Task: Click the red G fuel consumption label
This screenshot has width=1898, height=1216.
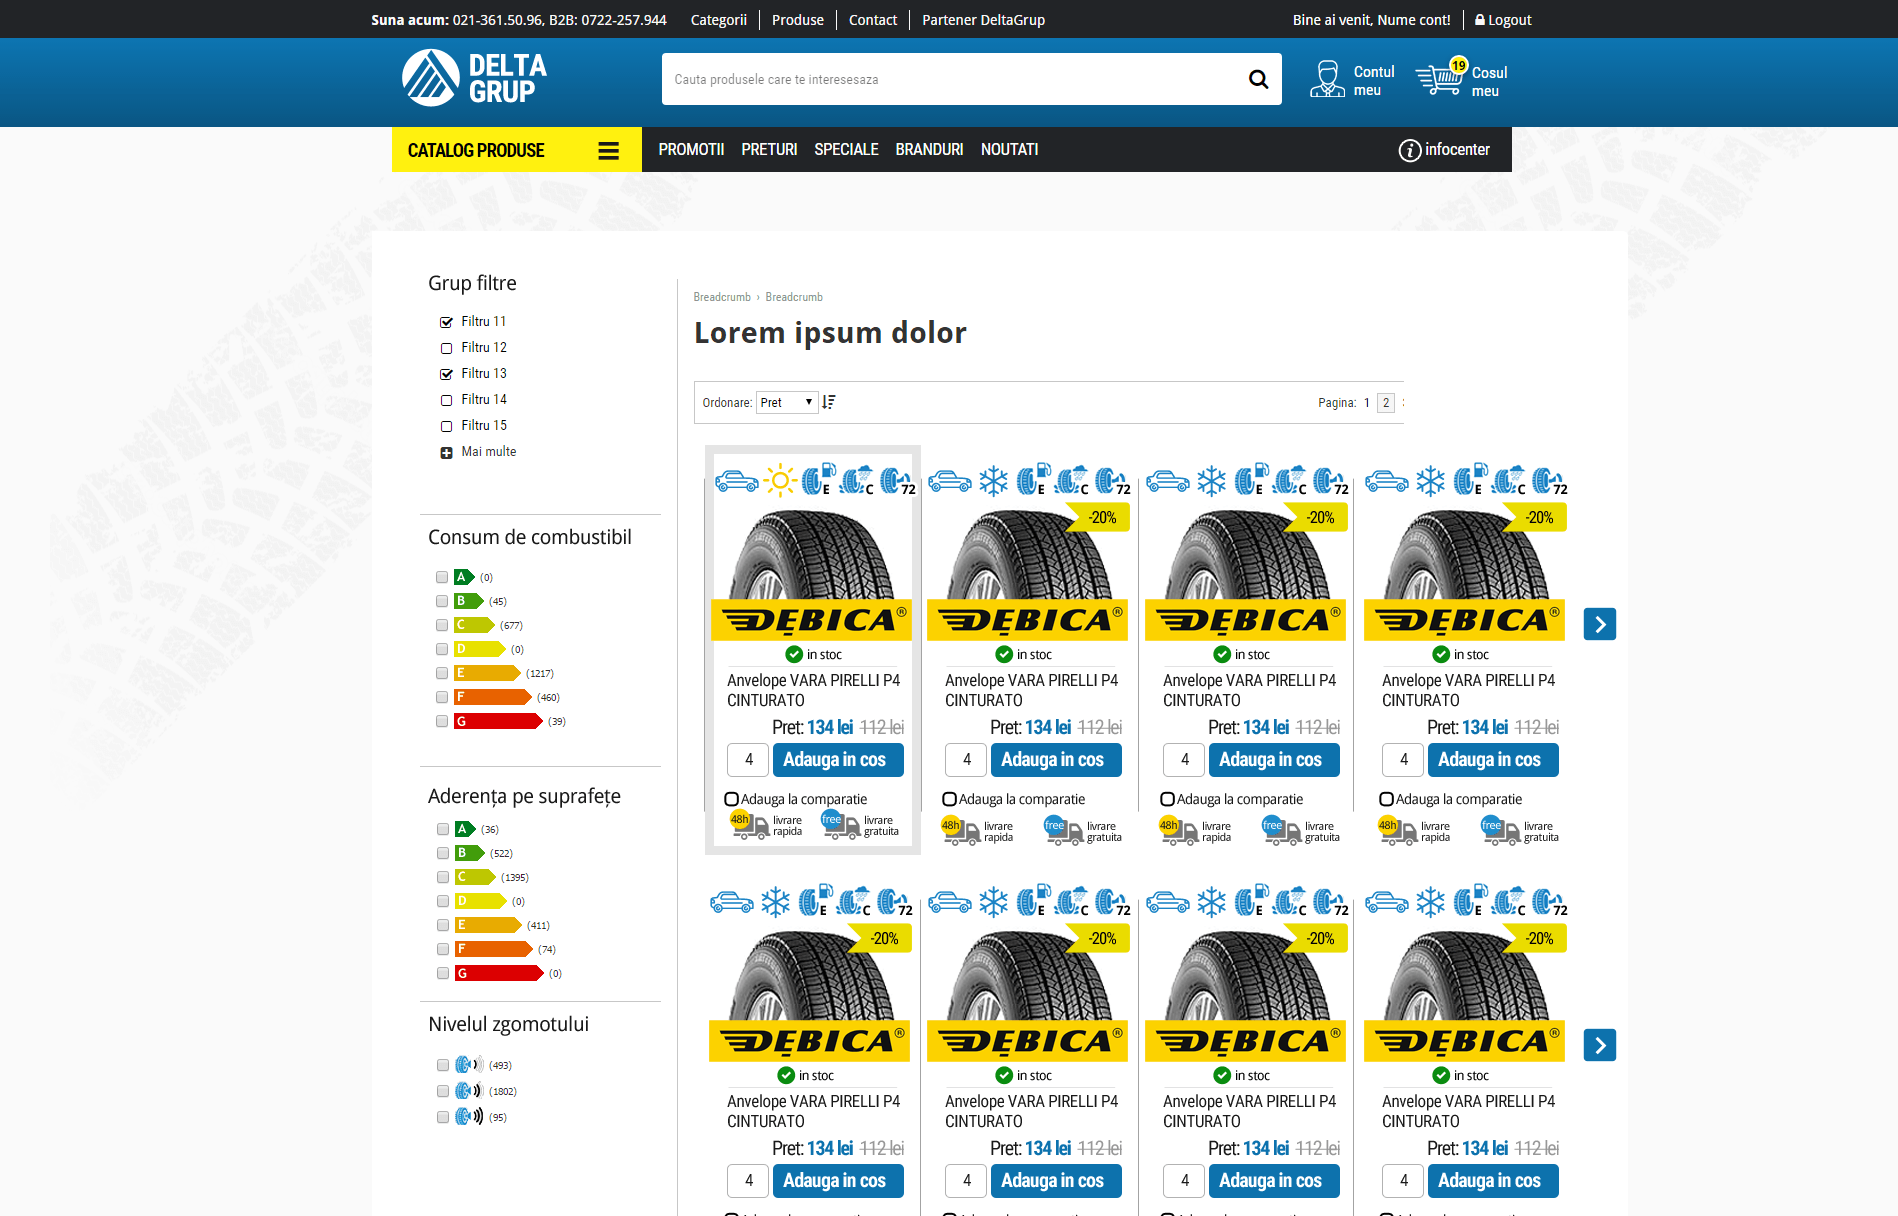Action: click(x=498, y=721)
